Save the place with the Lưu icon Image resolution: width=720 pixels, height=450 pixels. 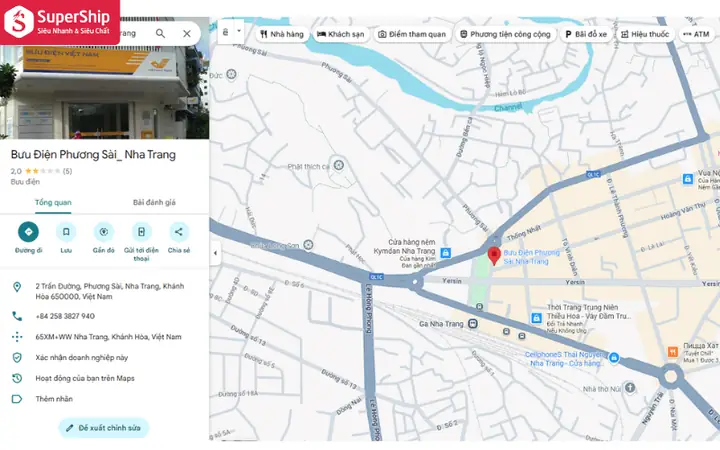coord(66,232)
